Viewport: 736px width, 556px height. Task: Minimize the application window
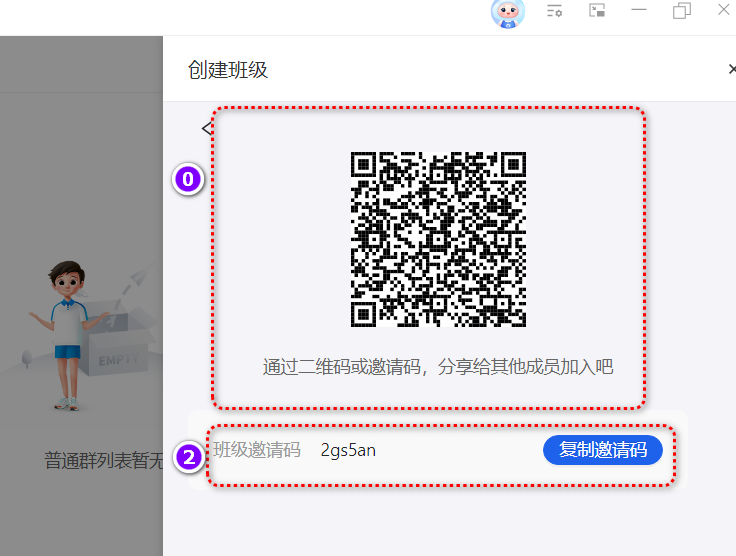(x=639, y=11)
